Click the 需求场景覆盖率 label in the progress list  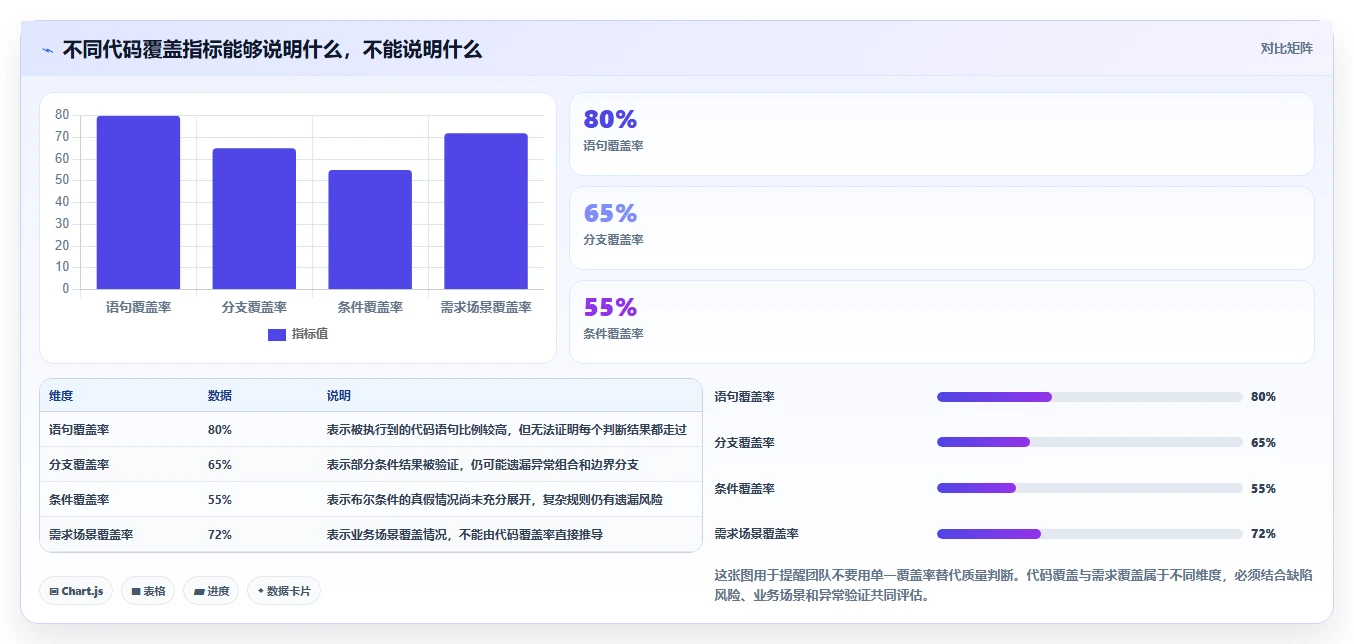[757, 534]
